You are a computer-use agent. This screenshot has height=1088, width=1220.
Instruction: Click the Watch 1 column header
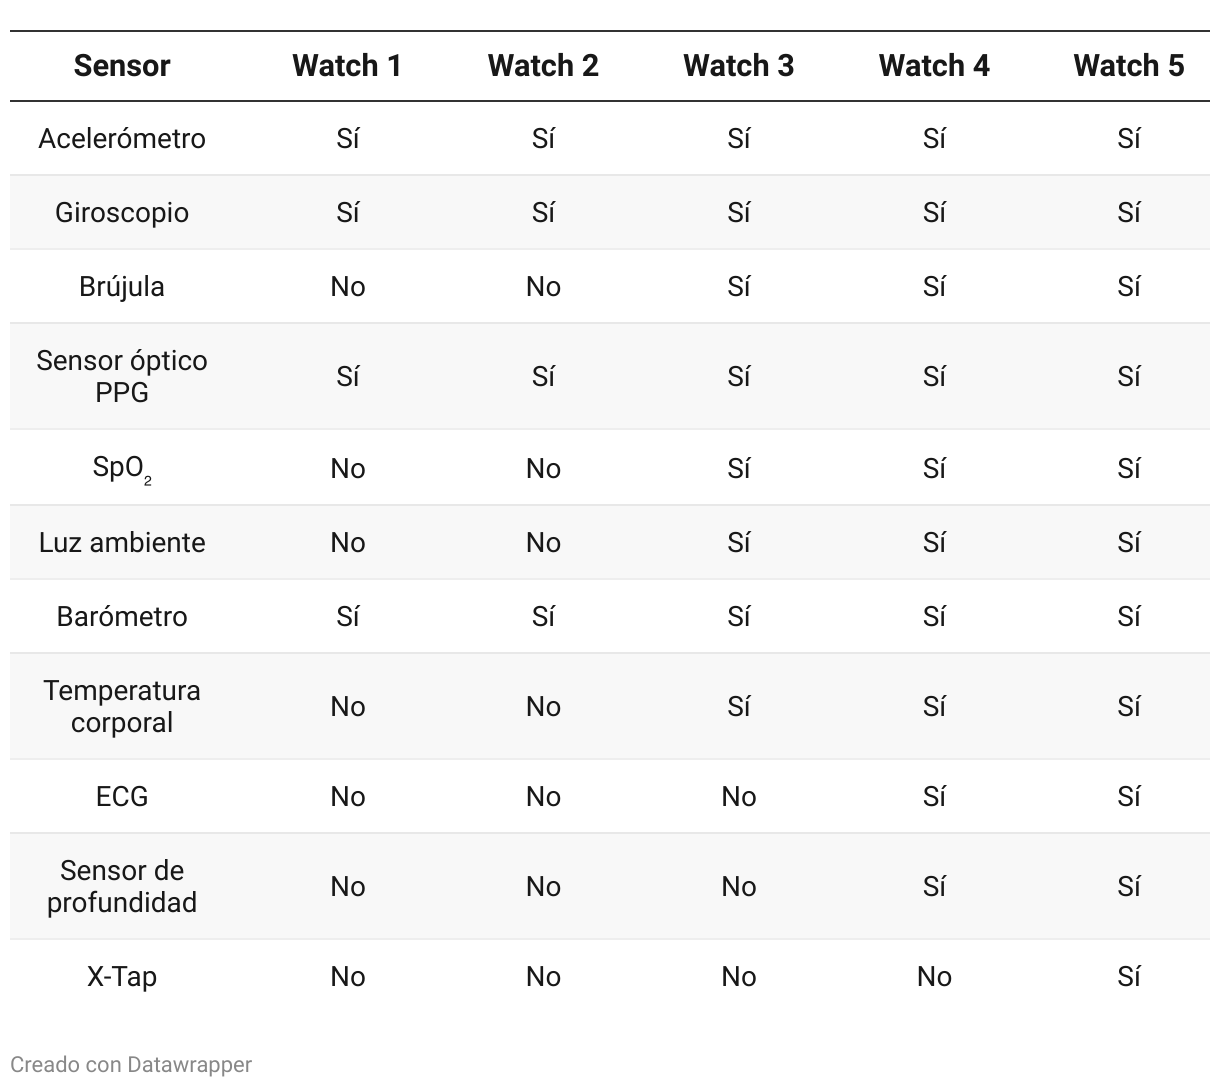coord(347,66)
